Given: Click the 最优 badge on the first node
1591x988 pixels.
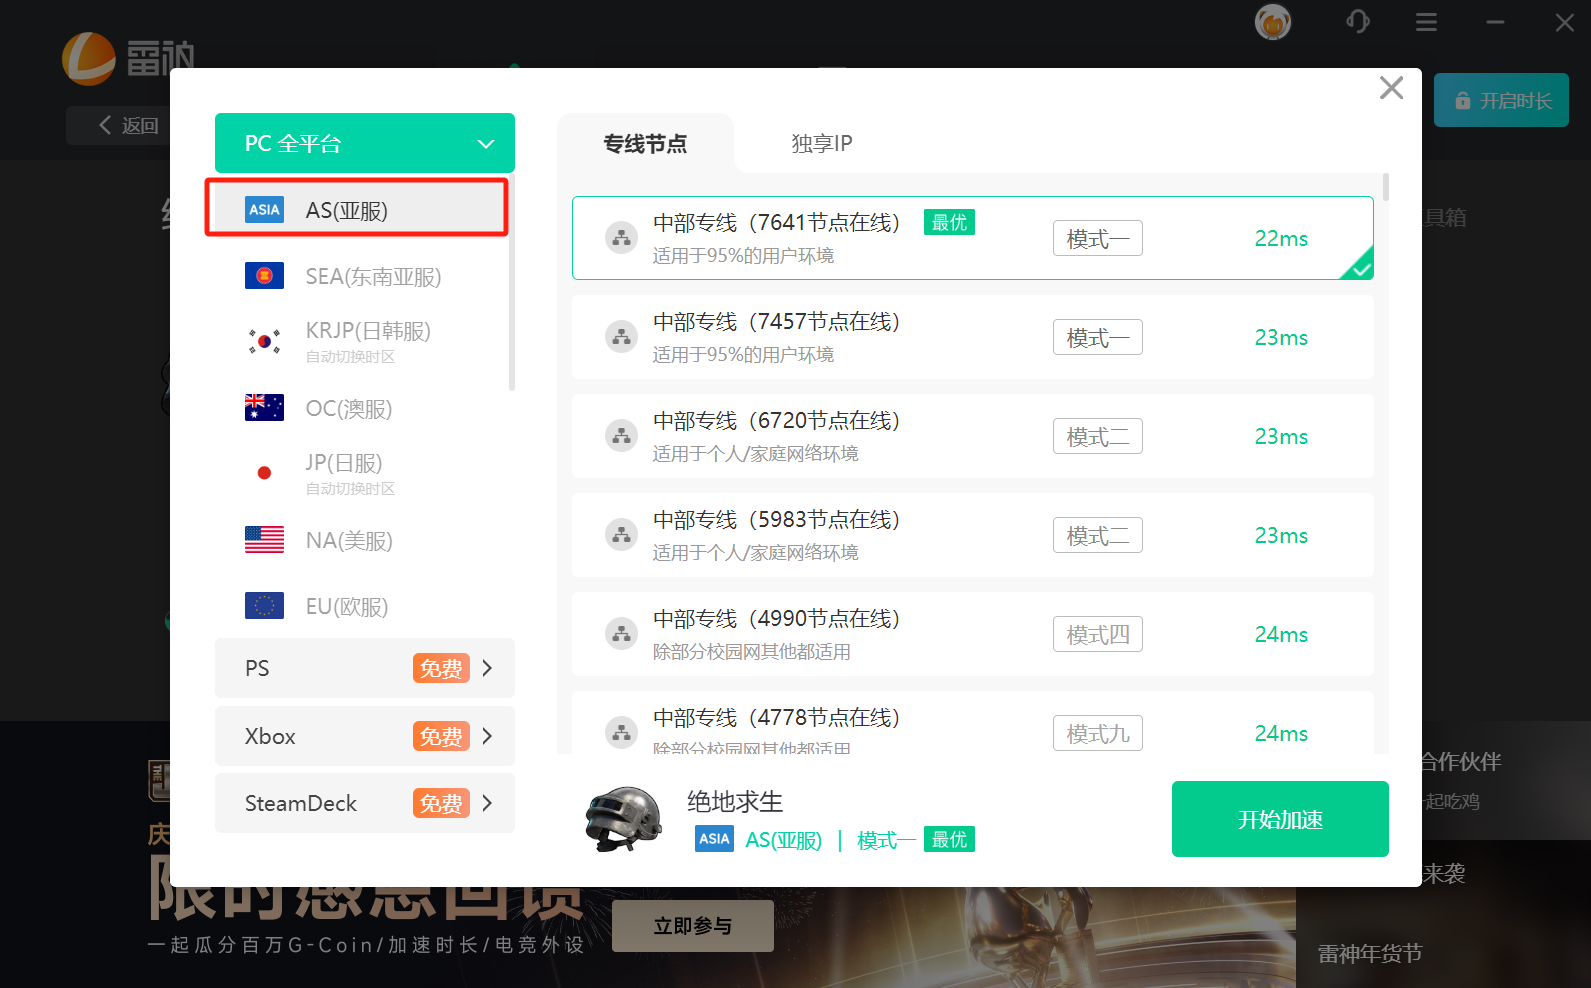Looking at the screenshot, I should point(949,222).
